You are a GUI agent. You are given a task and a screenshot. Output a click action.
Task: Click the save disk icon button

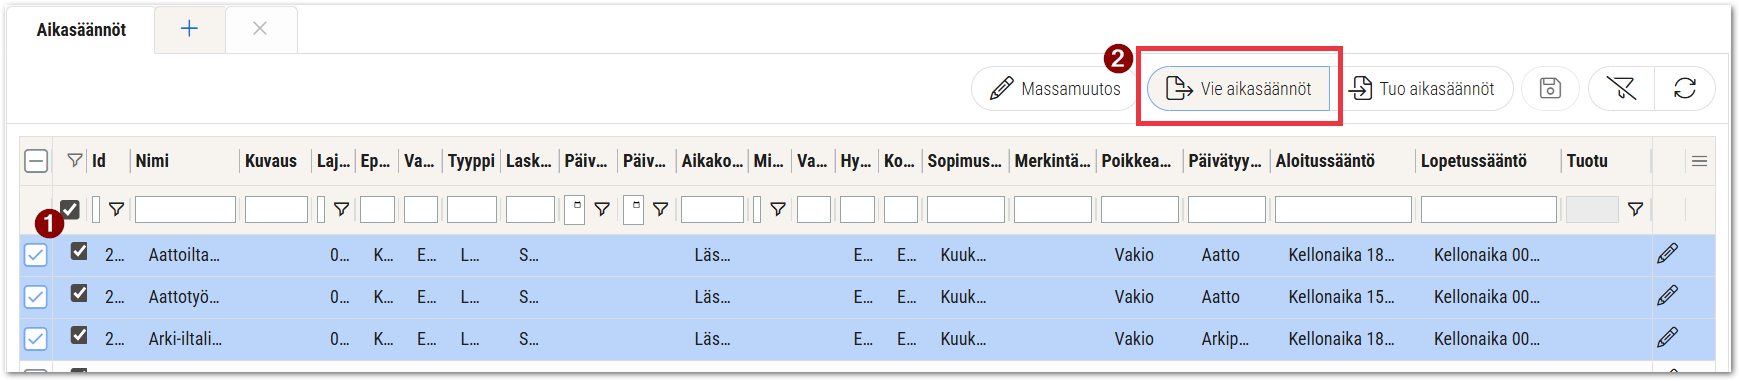[1550, 88]
